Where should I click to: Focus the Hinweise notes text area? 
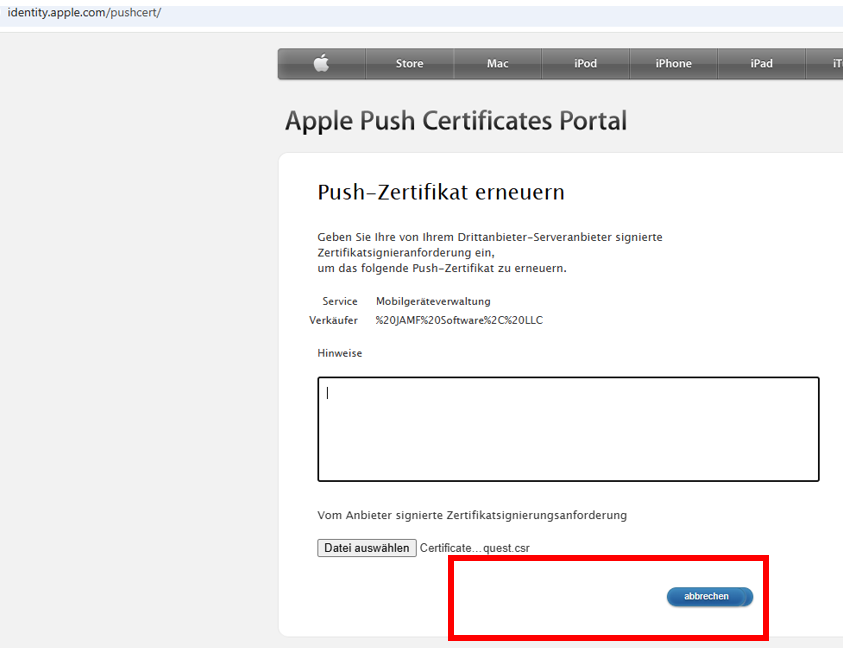(568, 429)
